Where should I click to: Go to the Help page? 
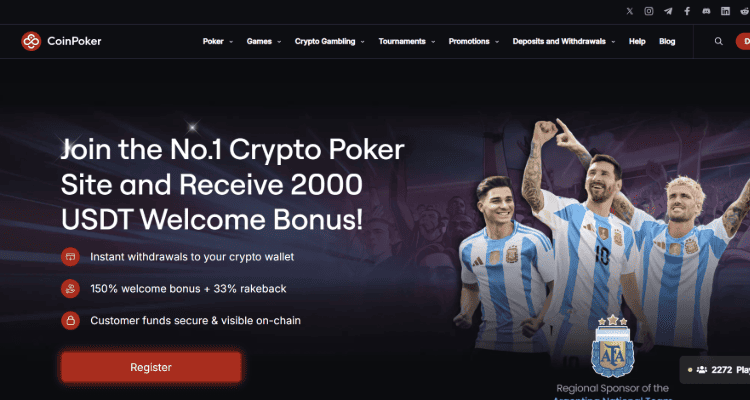pyautogui.click(x=637, y=41)
